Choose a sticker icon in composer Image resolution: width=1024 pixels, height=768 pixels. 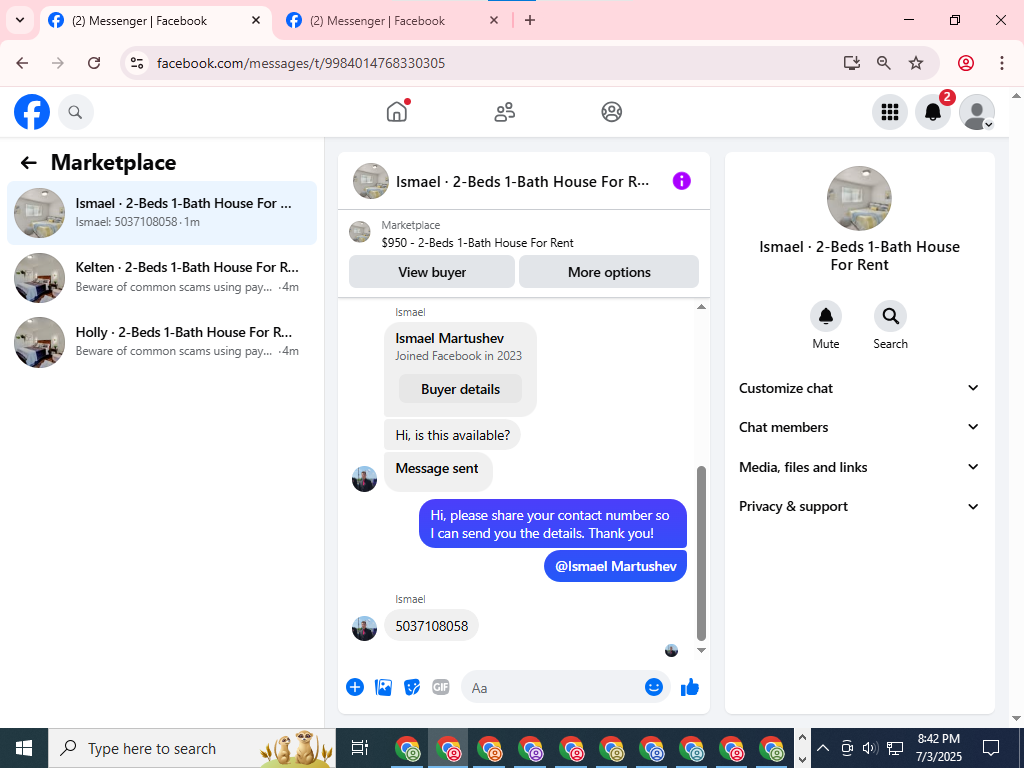[412, 687]
